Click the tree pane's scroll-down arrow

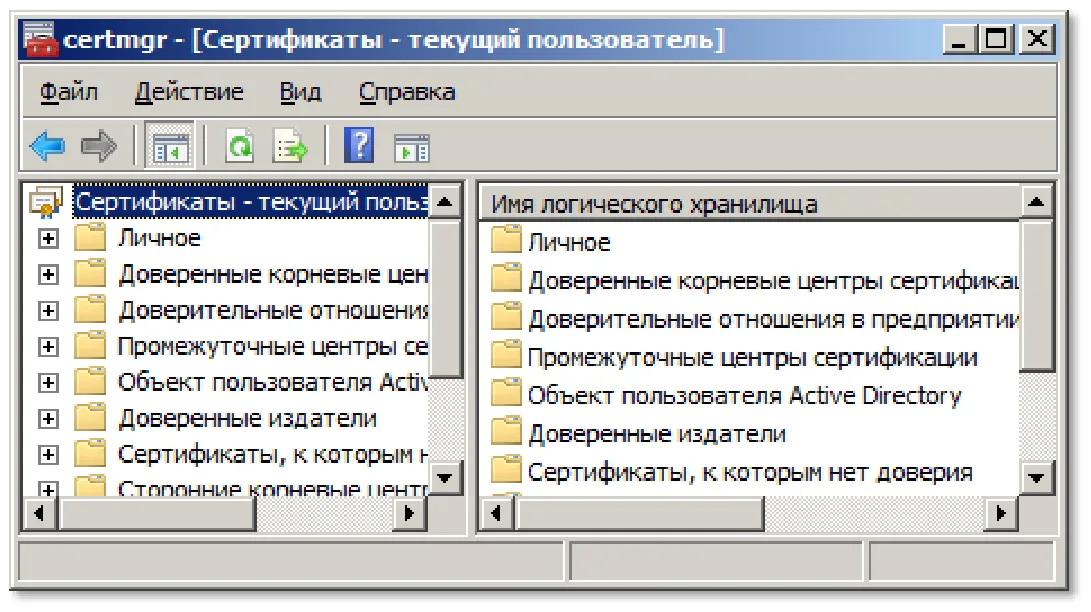(x=445, y=478)
